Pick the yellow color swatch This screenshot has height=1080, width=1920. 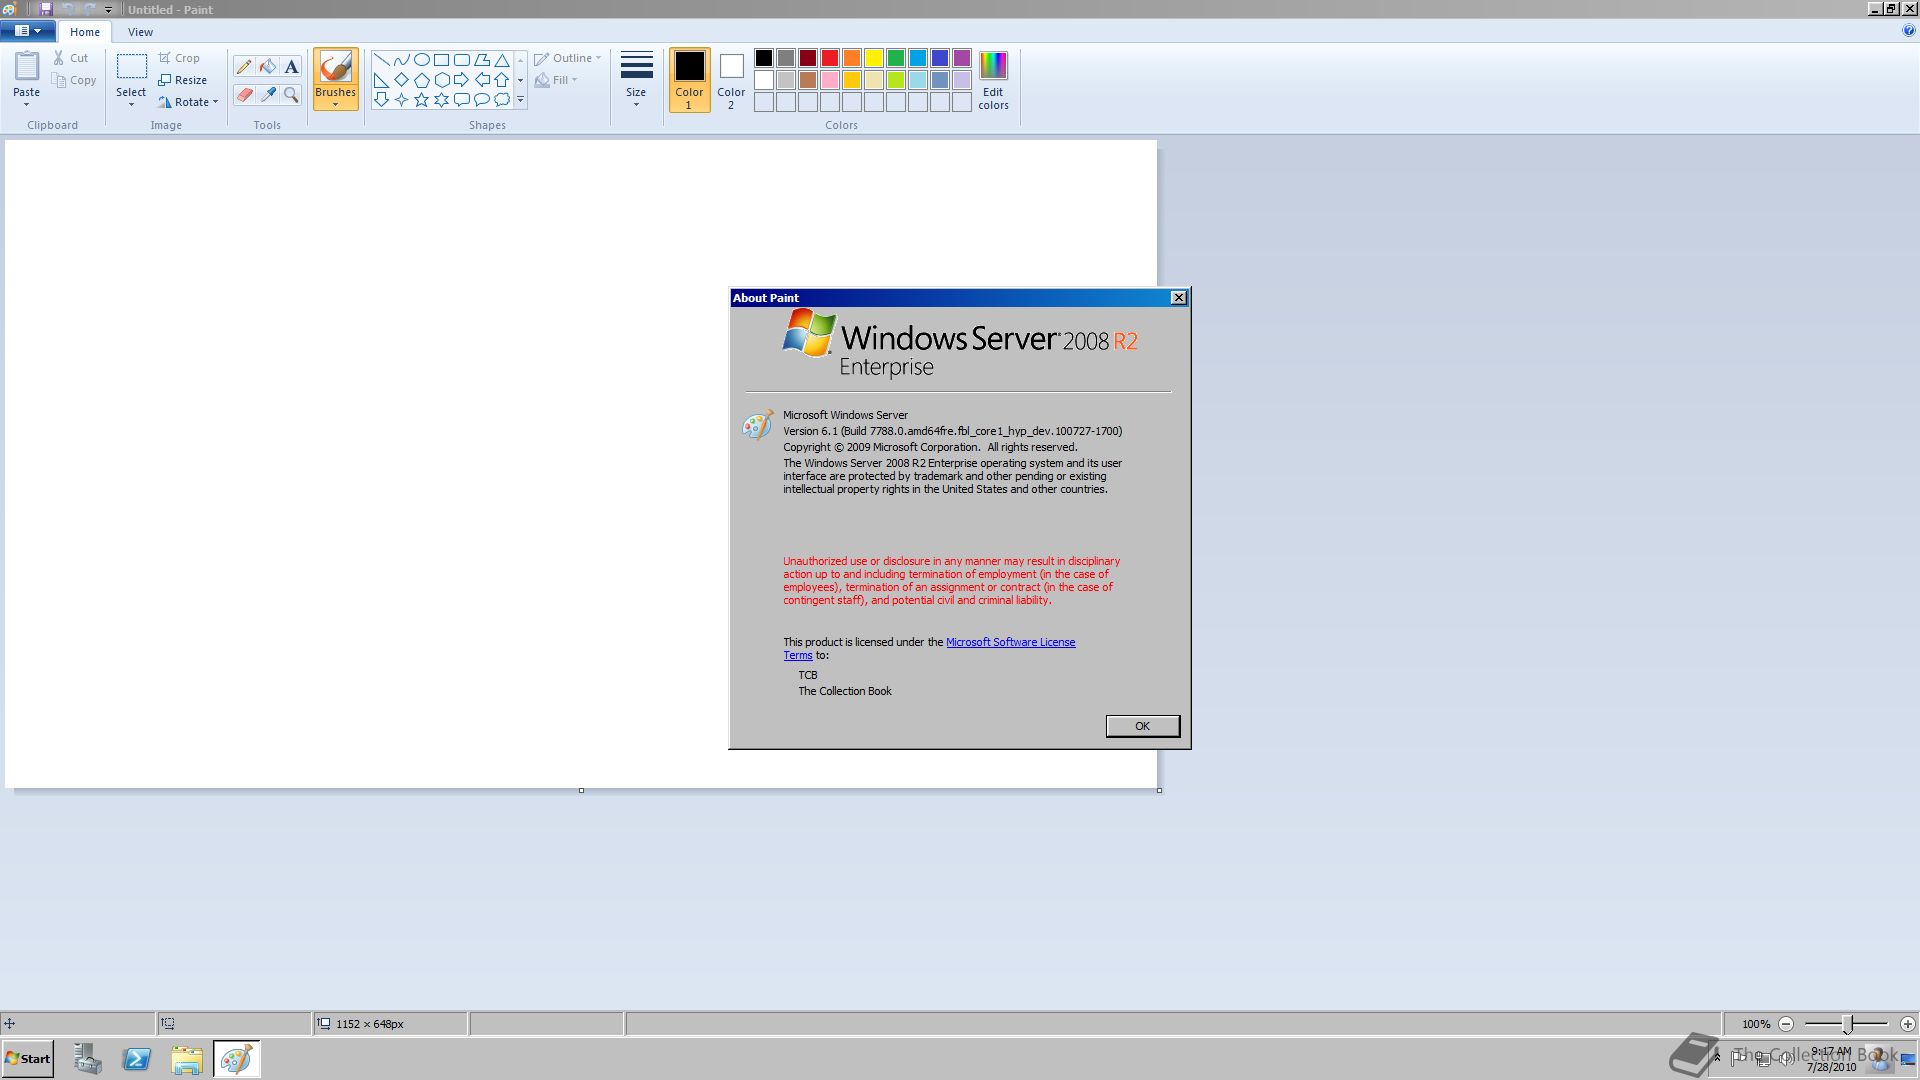coord(874,58)
